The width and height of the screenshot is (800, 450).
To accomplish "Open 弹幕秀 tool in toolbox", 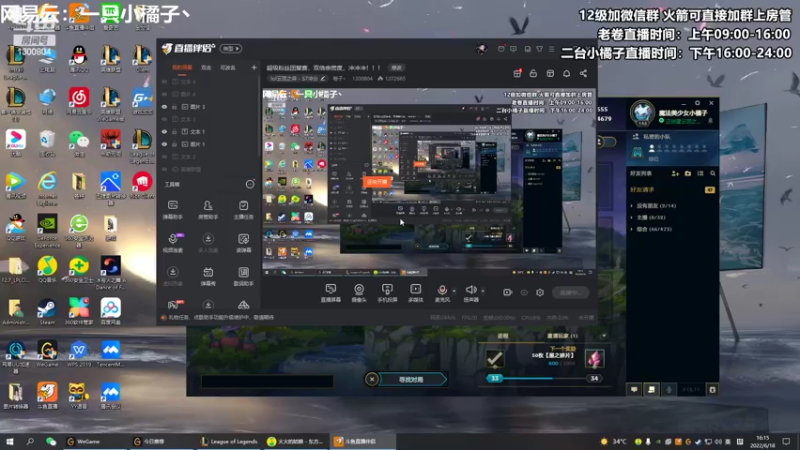I will click(208, 276).
